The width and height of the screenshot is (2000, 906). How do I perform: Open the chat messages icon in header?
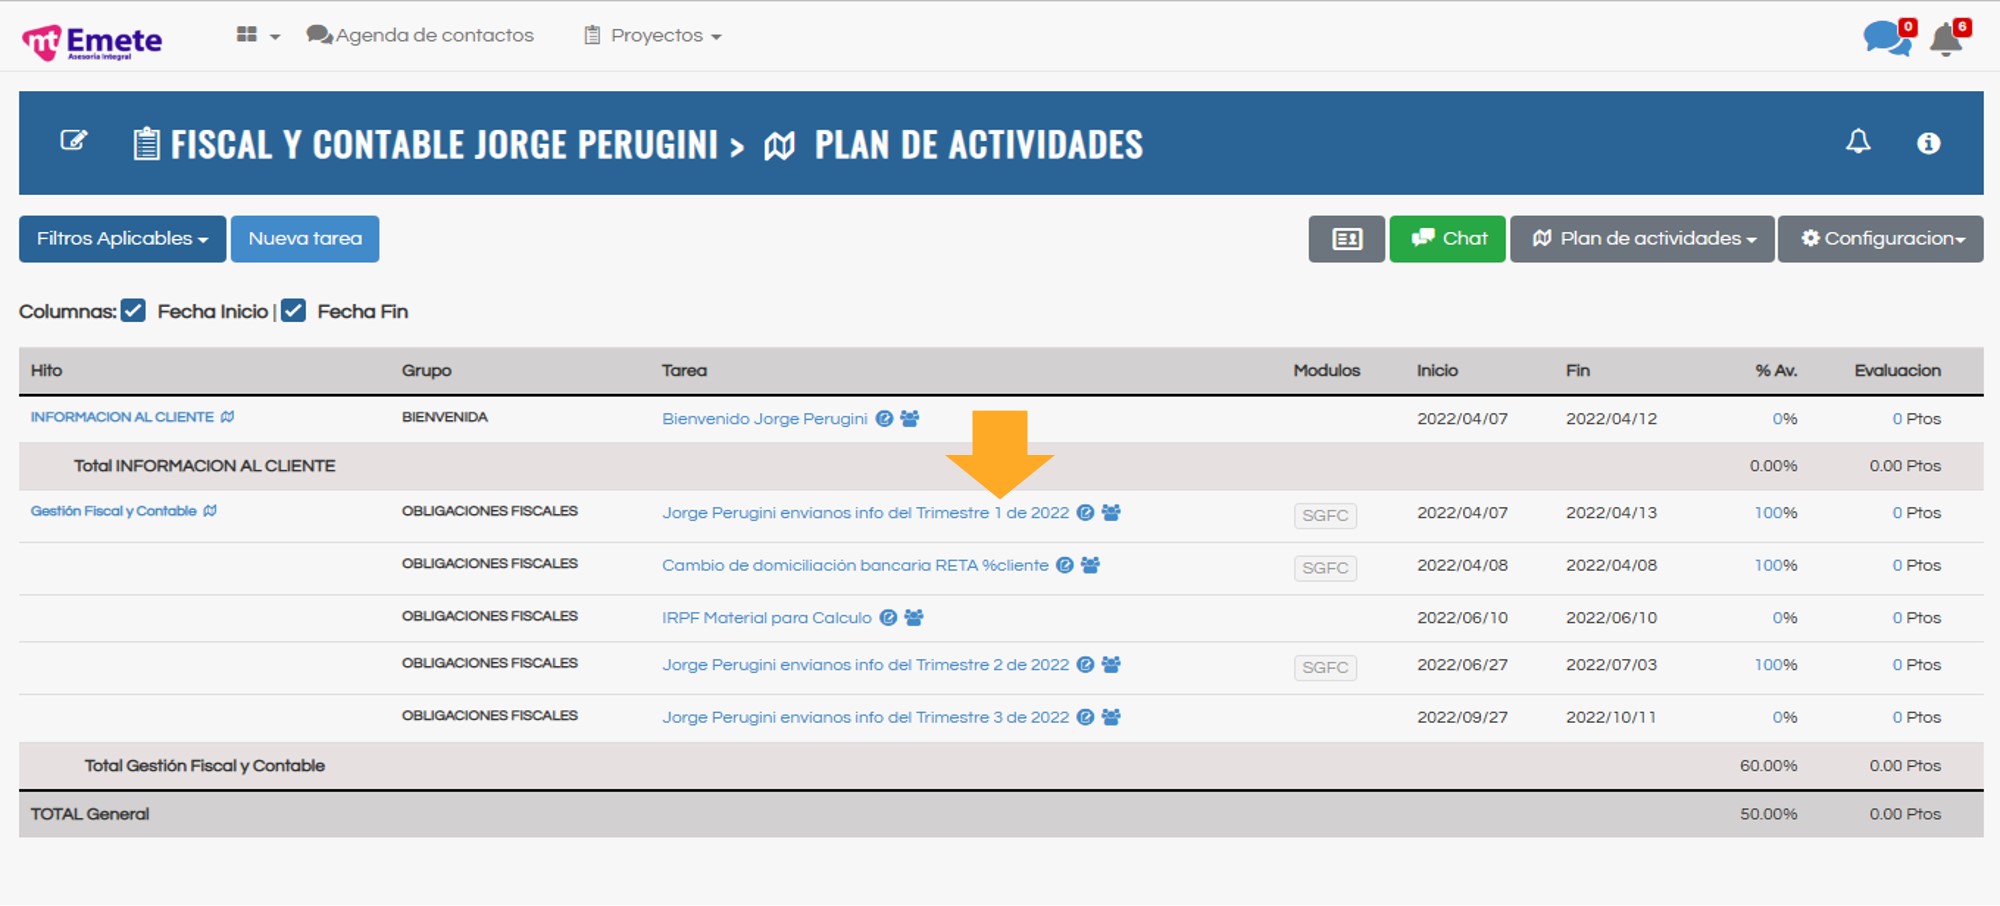[x=1886, y=39]
